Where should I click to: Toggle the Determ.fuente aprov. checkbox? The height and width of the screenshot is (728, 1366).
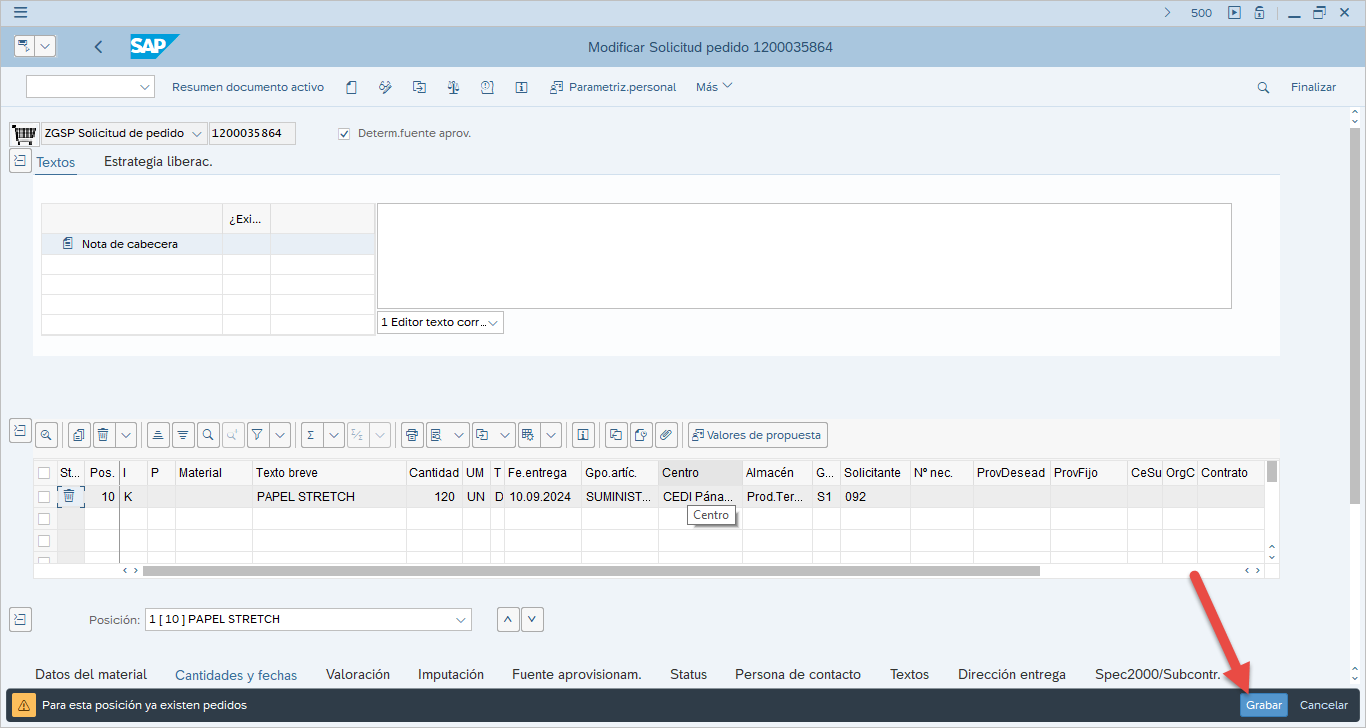click(345, 133)
